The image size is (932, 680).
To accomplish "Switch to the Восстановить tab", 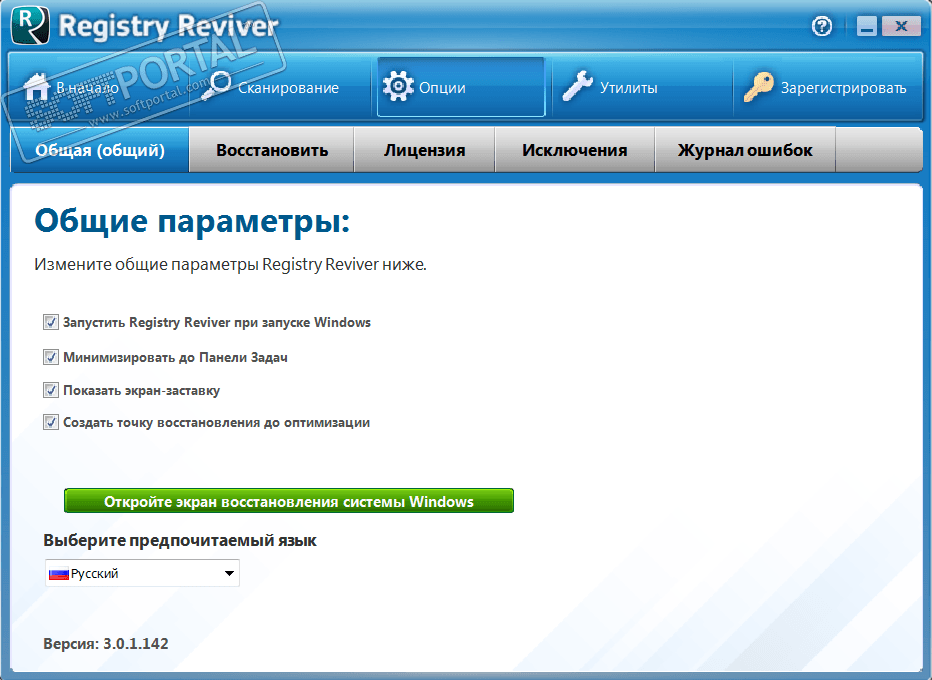I will tap(272, 150).
